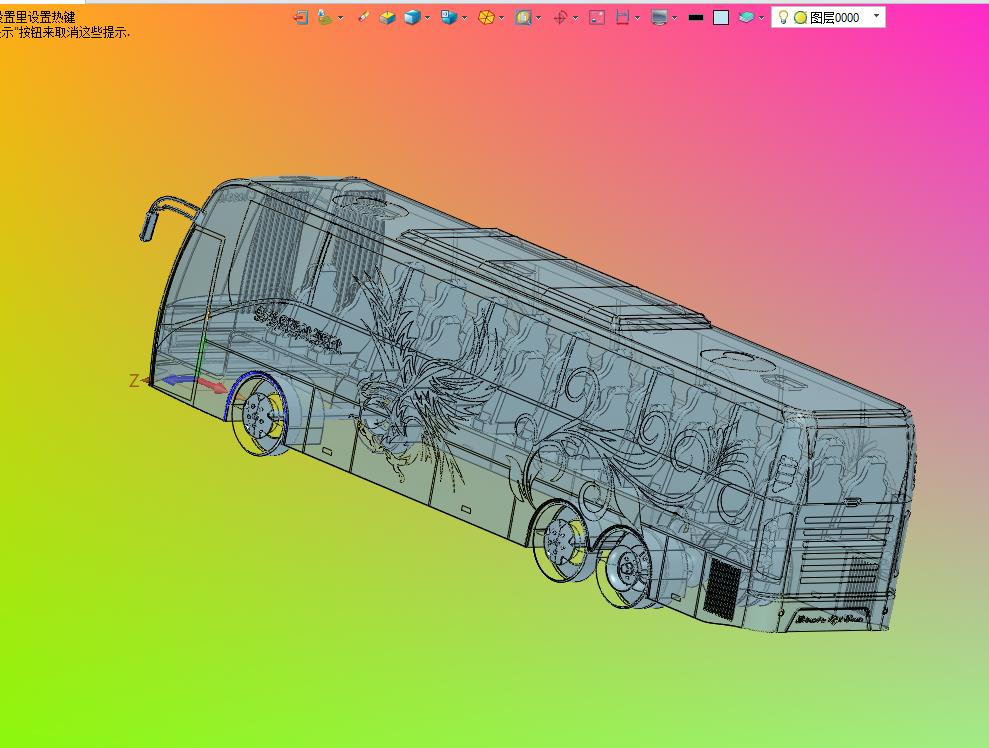
Task: Open dropdown arrow beside paint-bucket icon
Action: pos(341,18)
